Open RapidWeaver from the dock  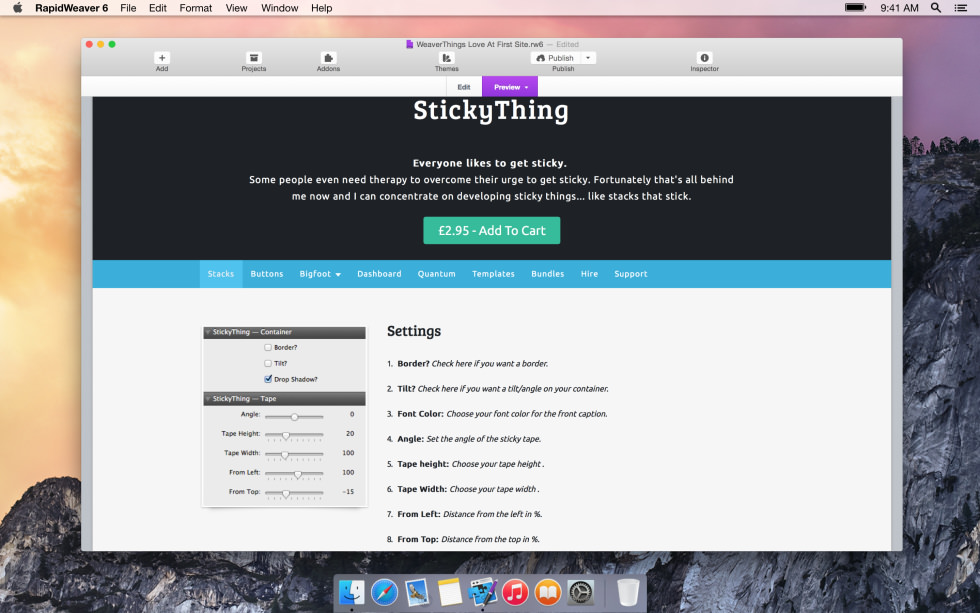(x=482, y=592)
